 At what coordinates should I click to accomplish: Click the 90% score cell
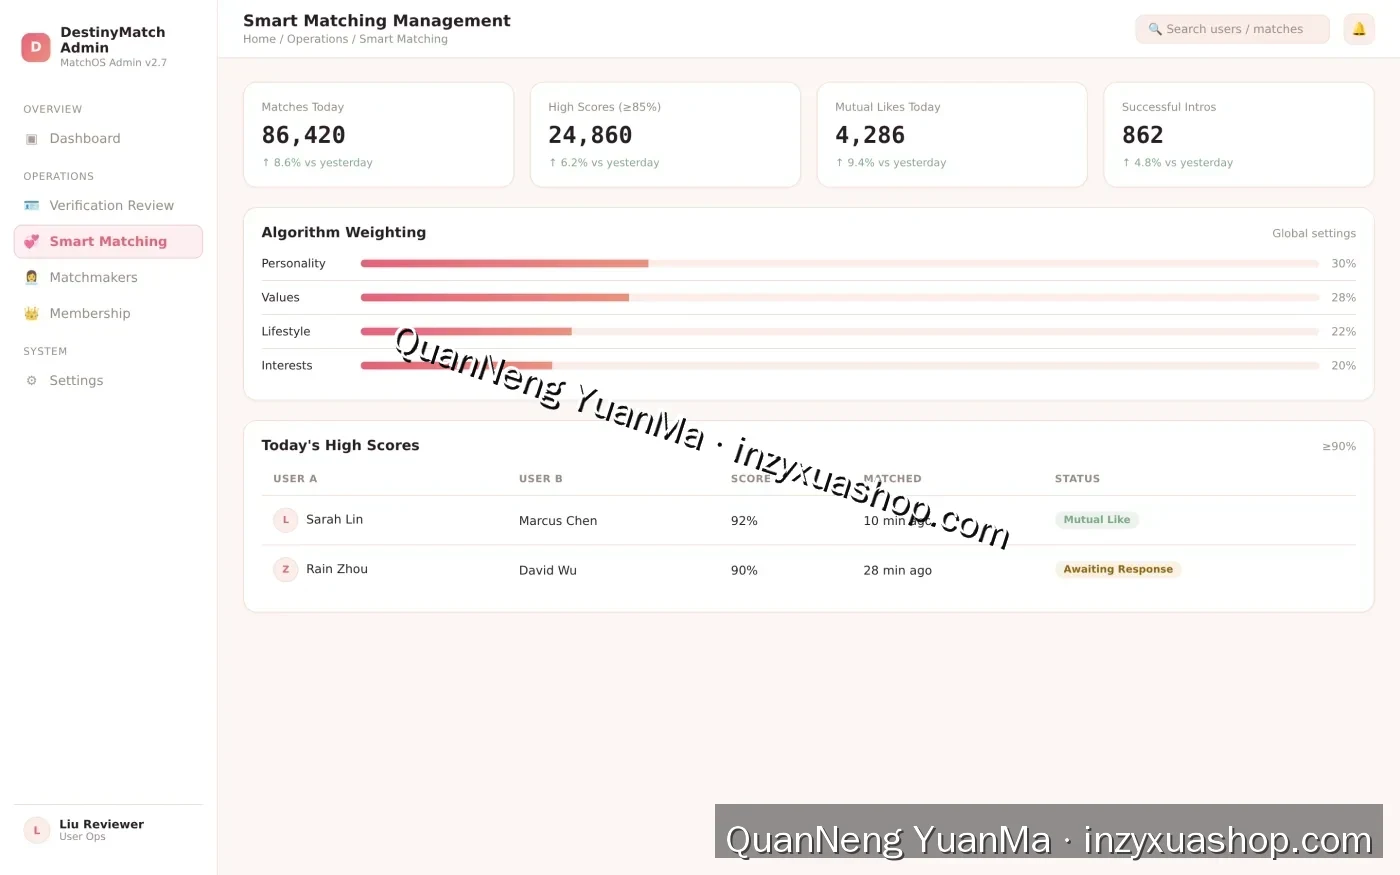(744, 571)
